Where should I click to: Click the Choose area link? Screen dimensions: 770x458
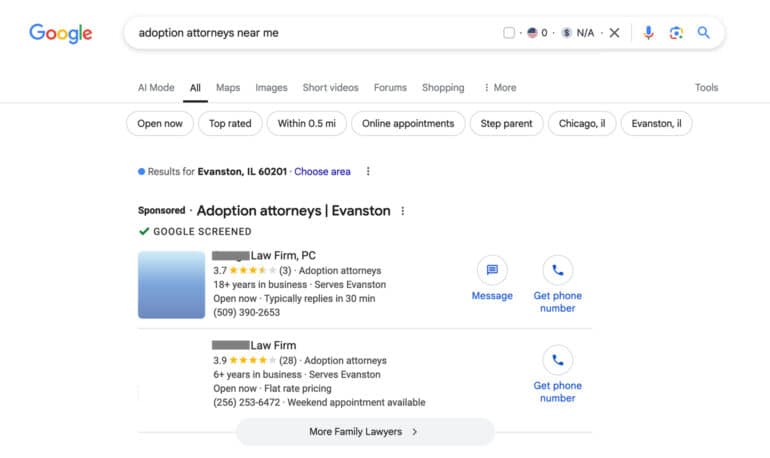pyautogui.click(x=322, y=172)
